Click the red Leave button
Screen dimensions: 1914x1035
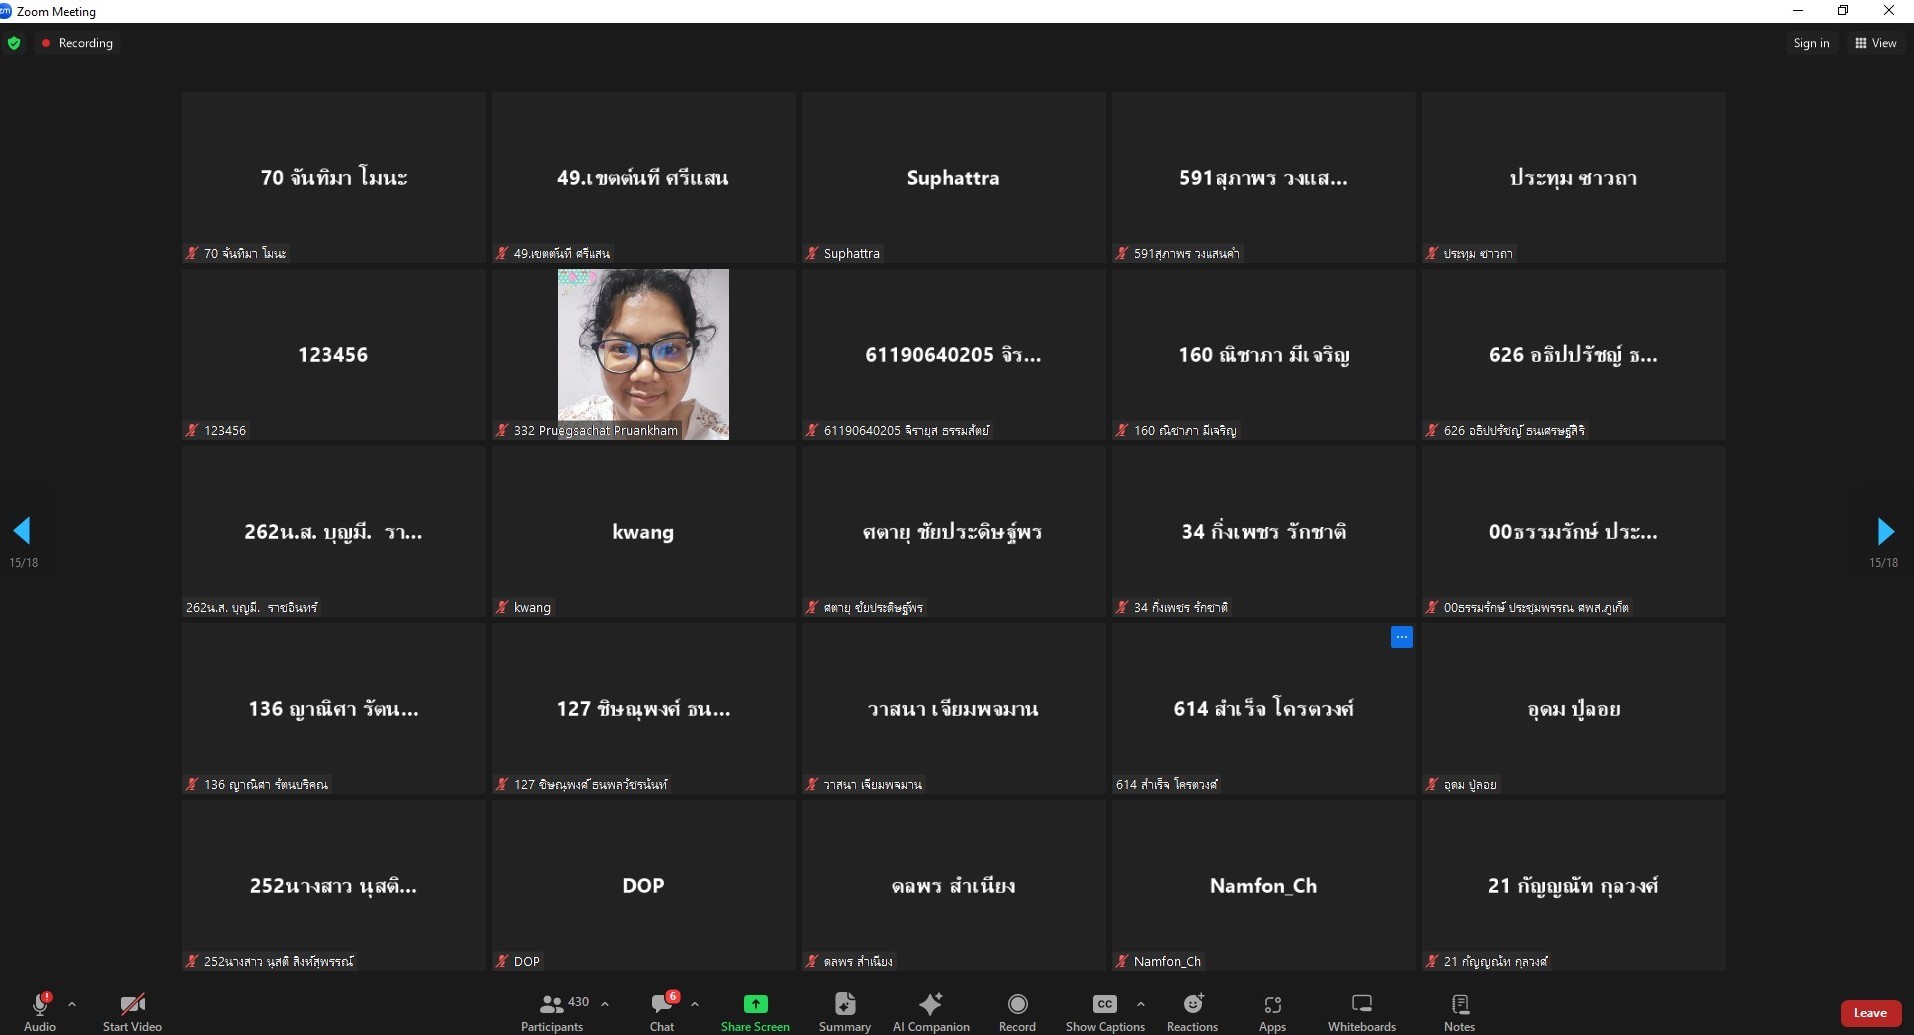[x=1871, y=1013]
